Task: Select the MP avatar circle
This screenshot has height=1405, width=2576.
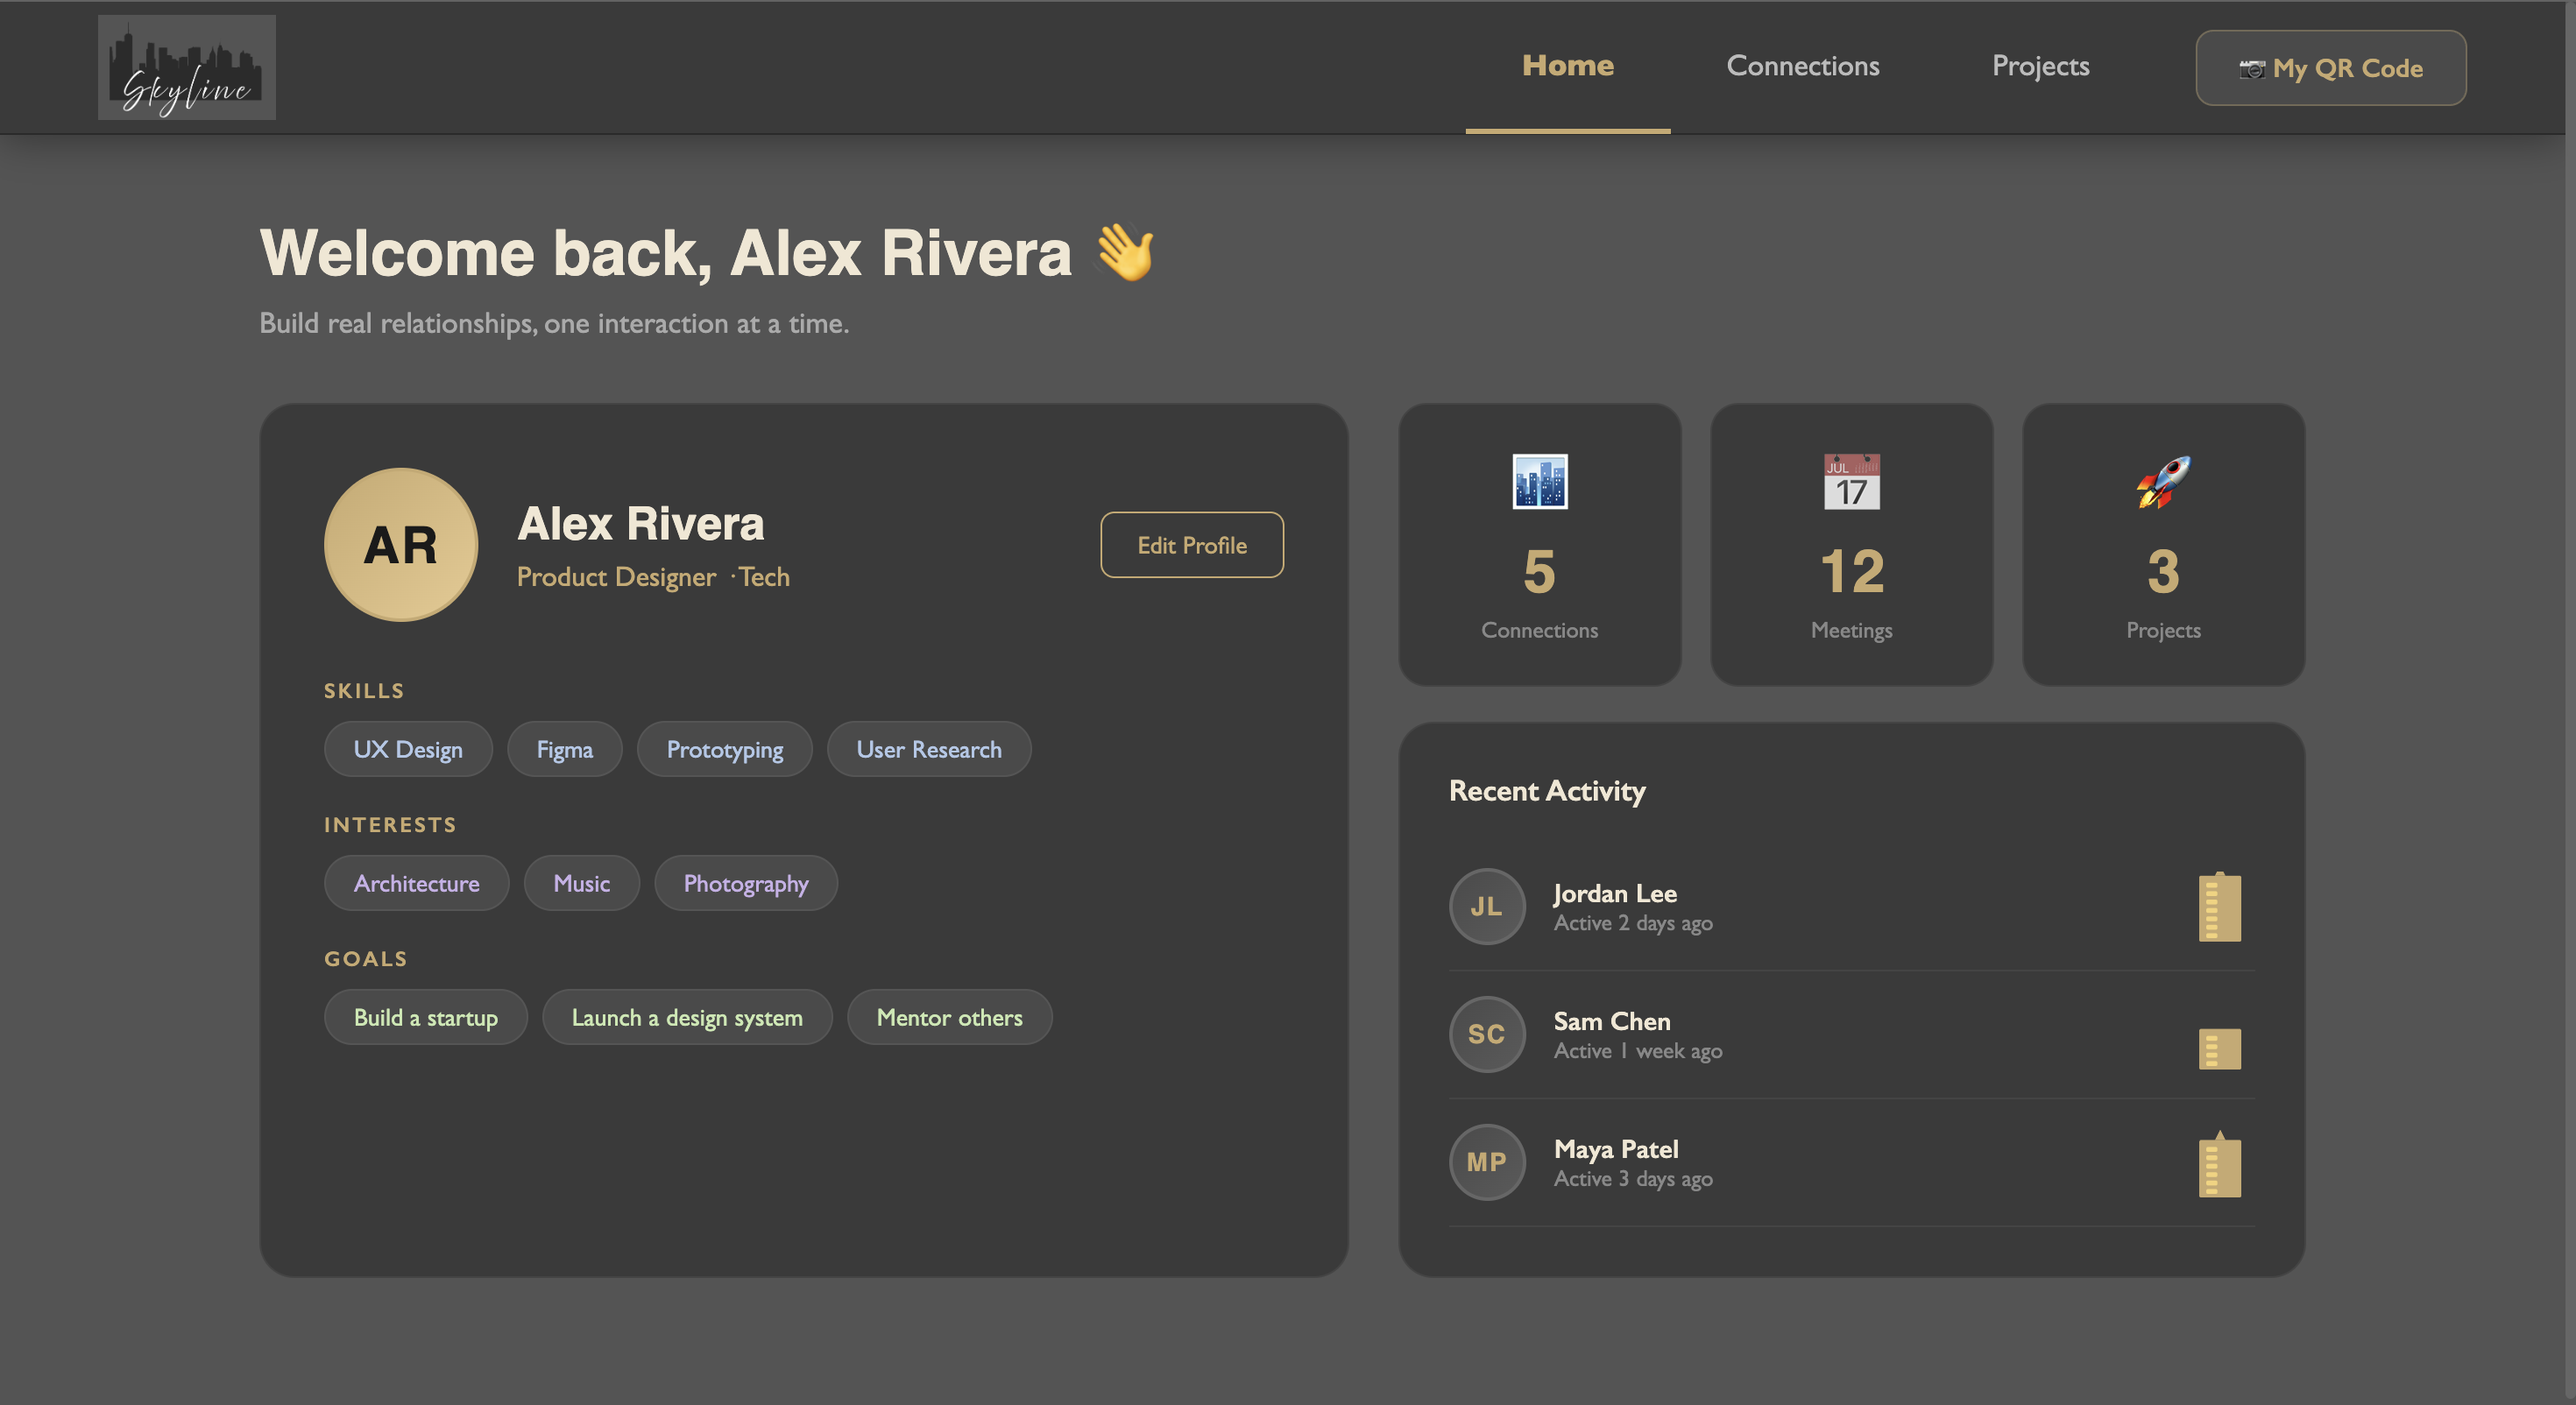Action: pyautogui.click(x=1487, y=1162)
